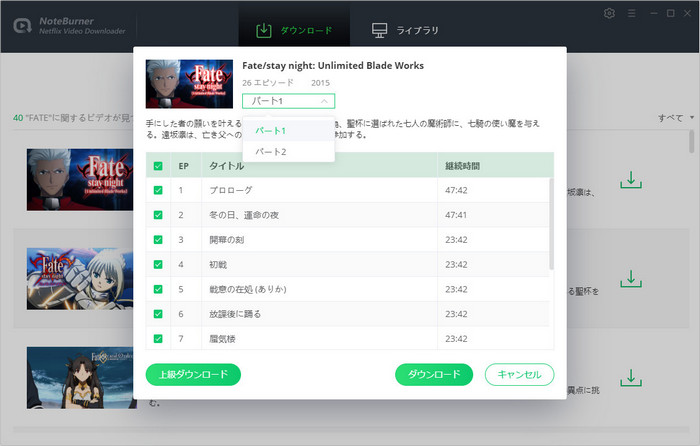The width and height of the screenshot is (700, 446).
Task: Toggle the select-all episodes checkbox in header
Action: pyautogui.click(x=158, y=166)
